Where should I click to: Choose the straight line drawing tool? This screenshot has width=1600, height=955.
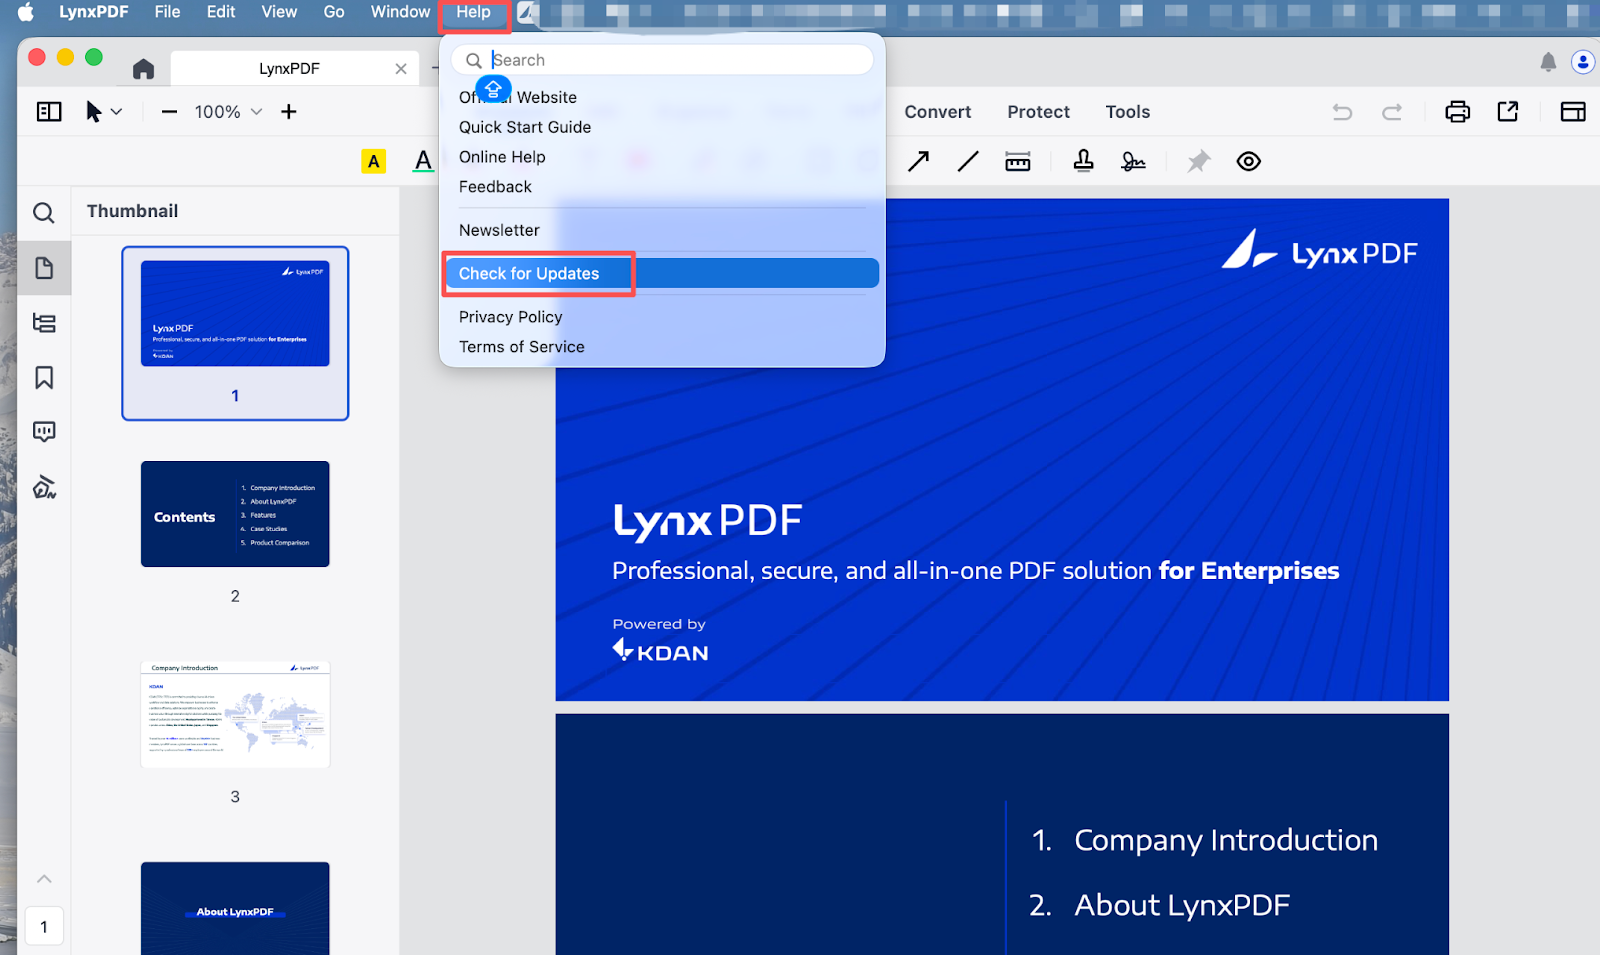[x=967, y=161]
